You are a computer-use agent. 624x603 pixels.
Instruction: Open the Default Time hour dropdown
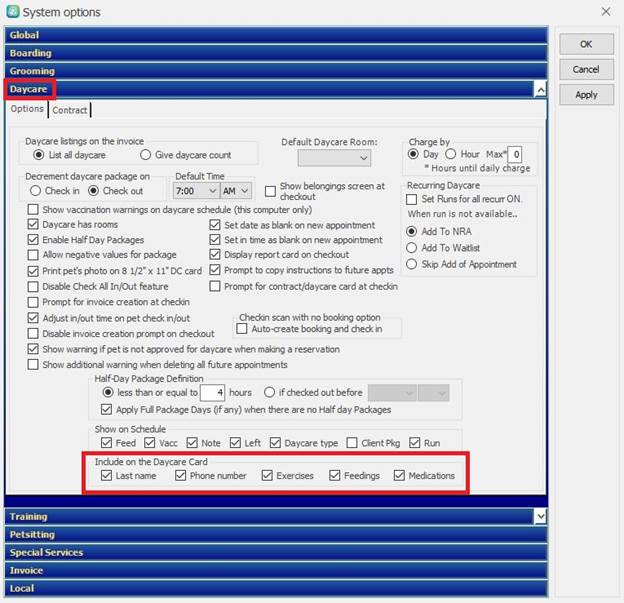[x=197, y=190]
